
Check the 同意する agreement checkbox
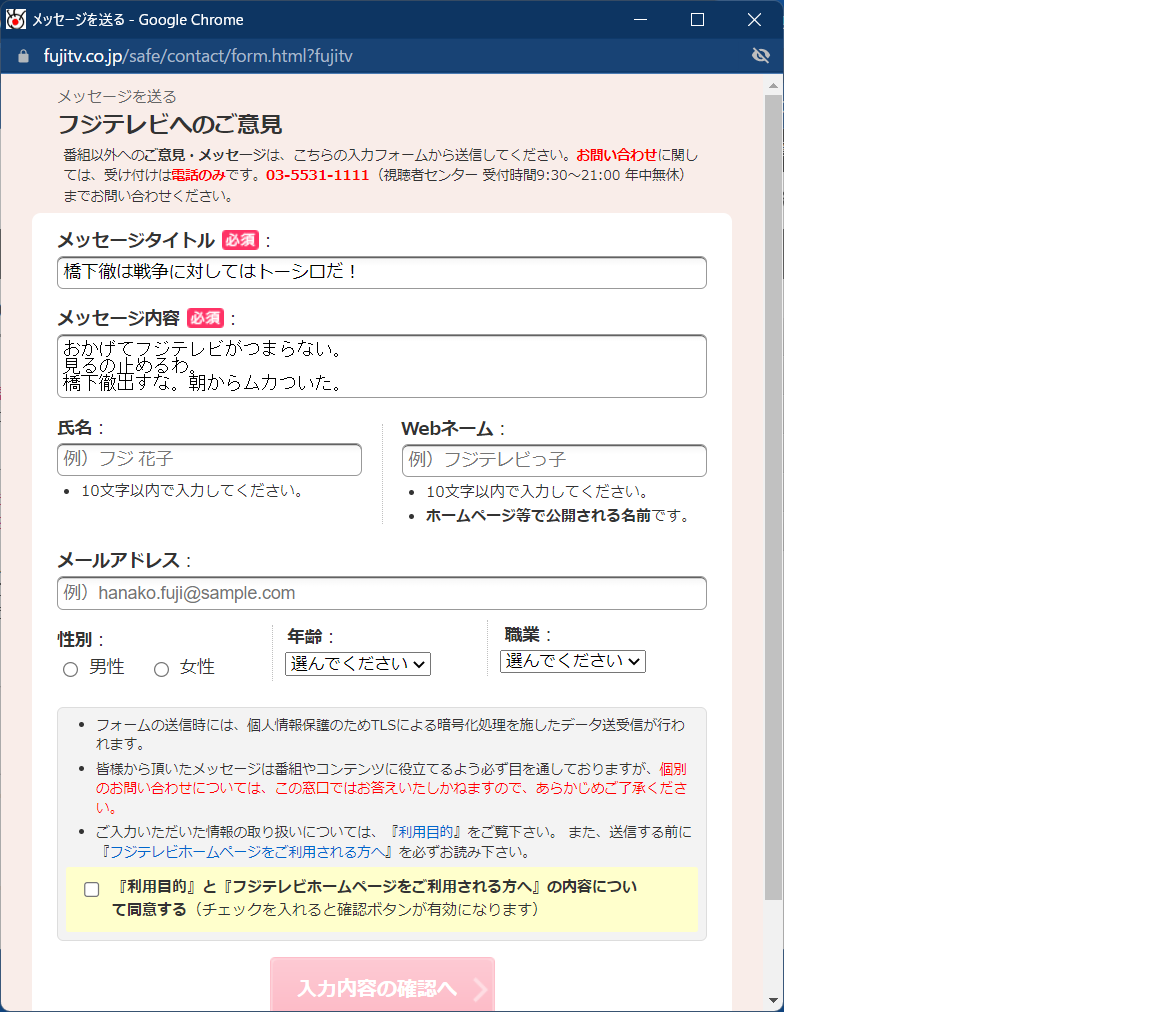pyautogui.click(x=92, y=889)
